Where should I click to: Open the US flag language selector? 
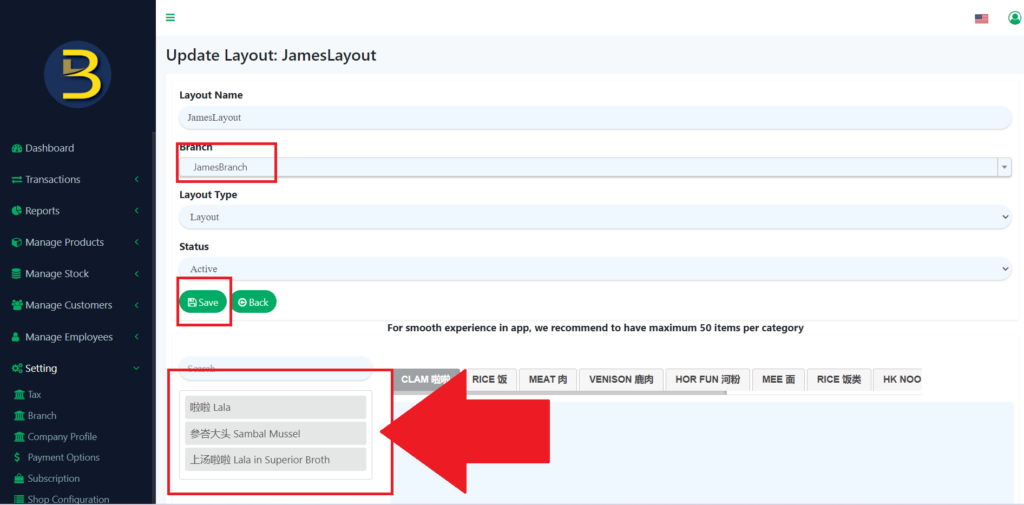click(981, 18)
